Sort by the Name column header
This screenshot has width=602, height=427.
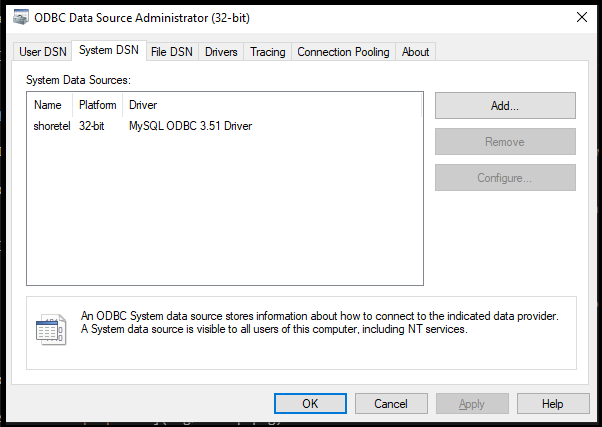[x=47, y=105]
